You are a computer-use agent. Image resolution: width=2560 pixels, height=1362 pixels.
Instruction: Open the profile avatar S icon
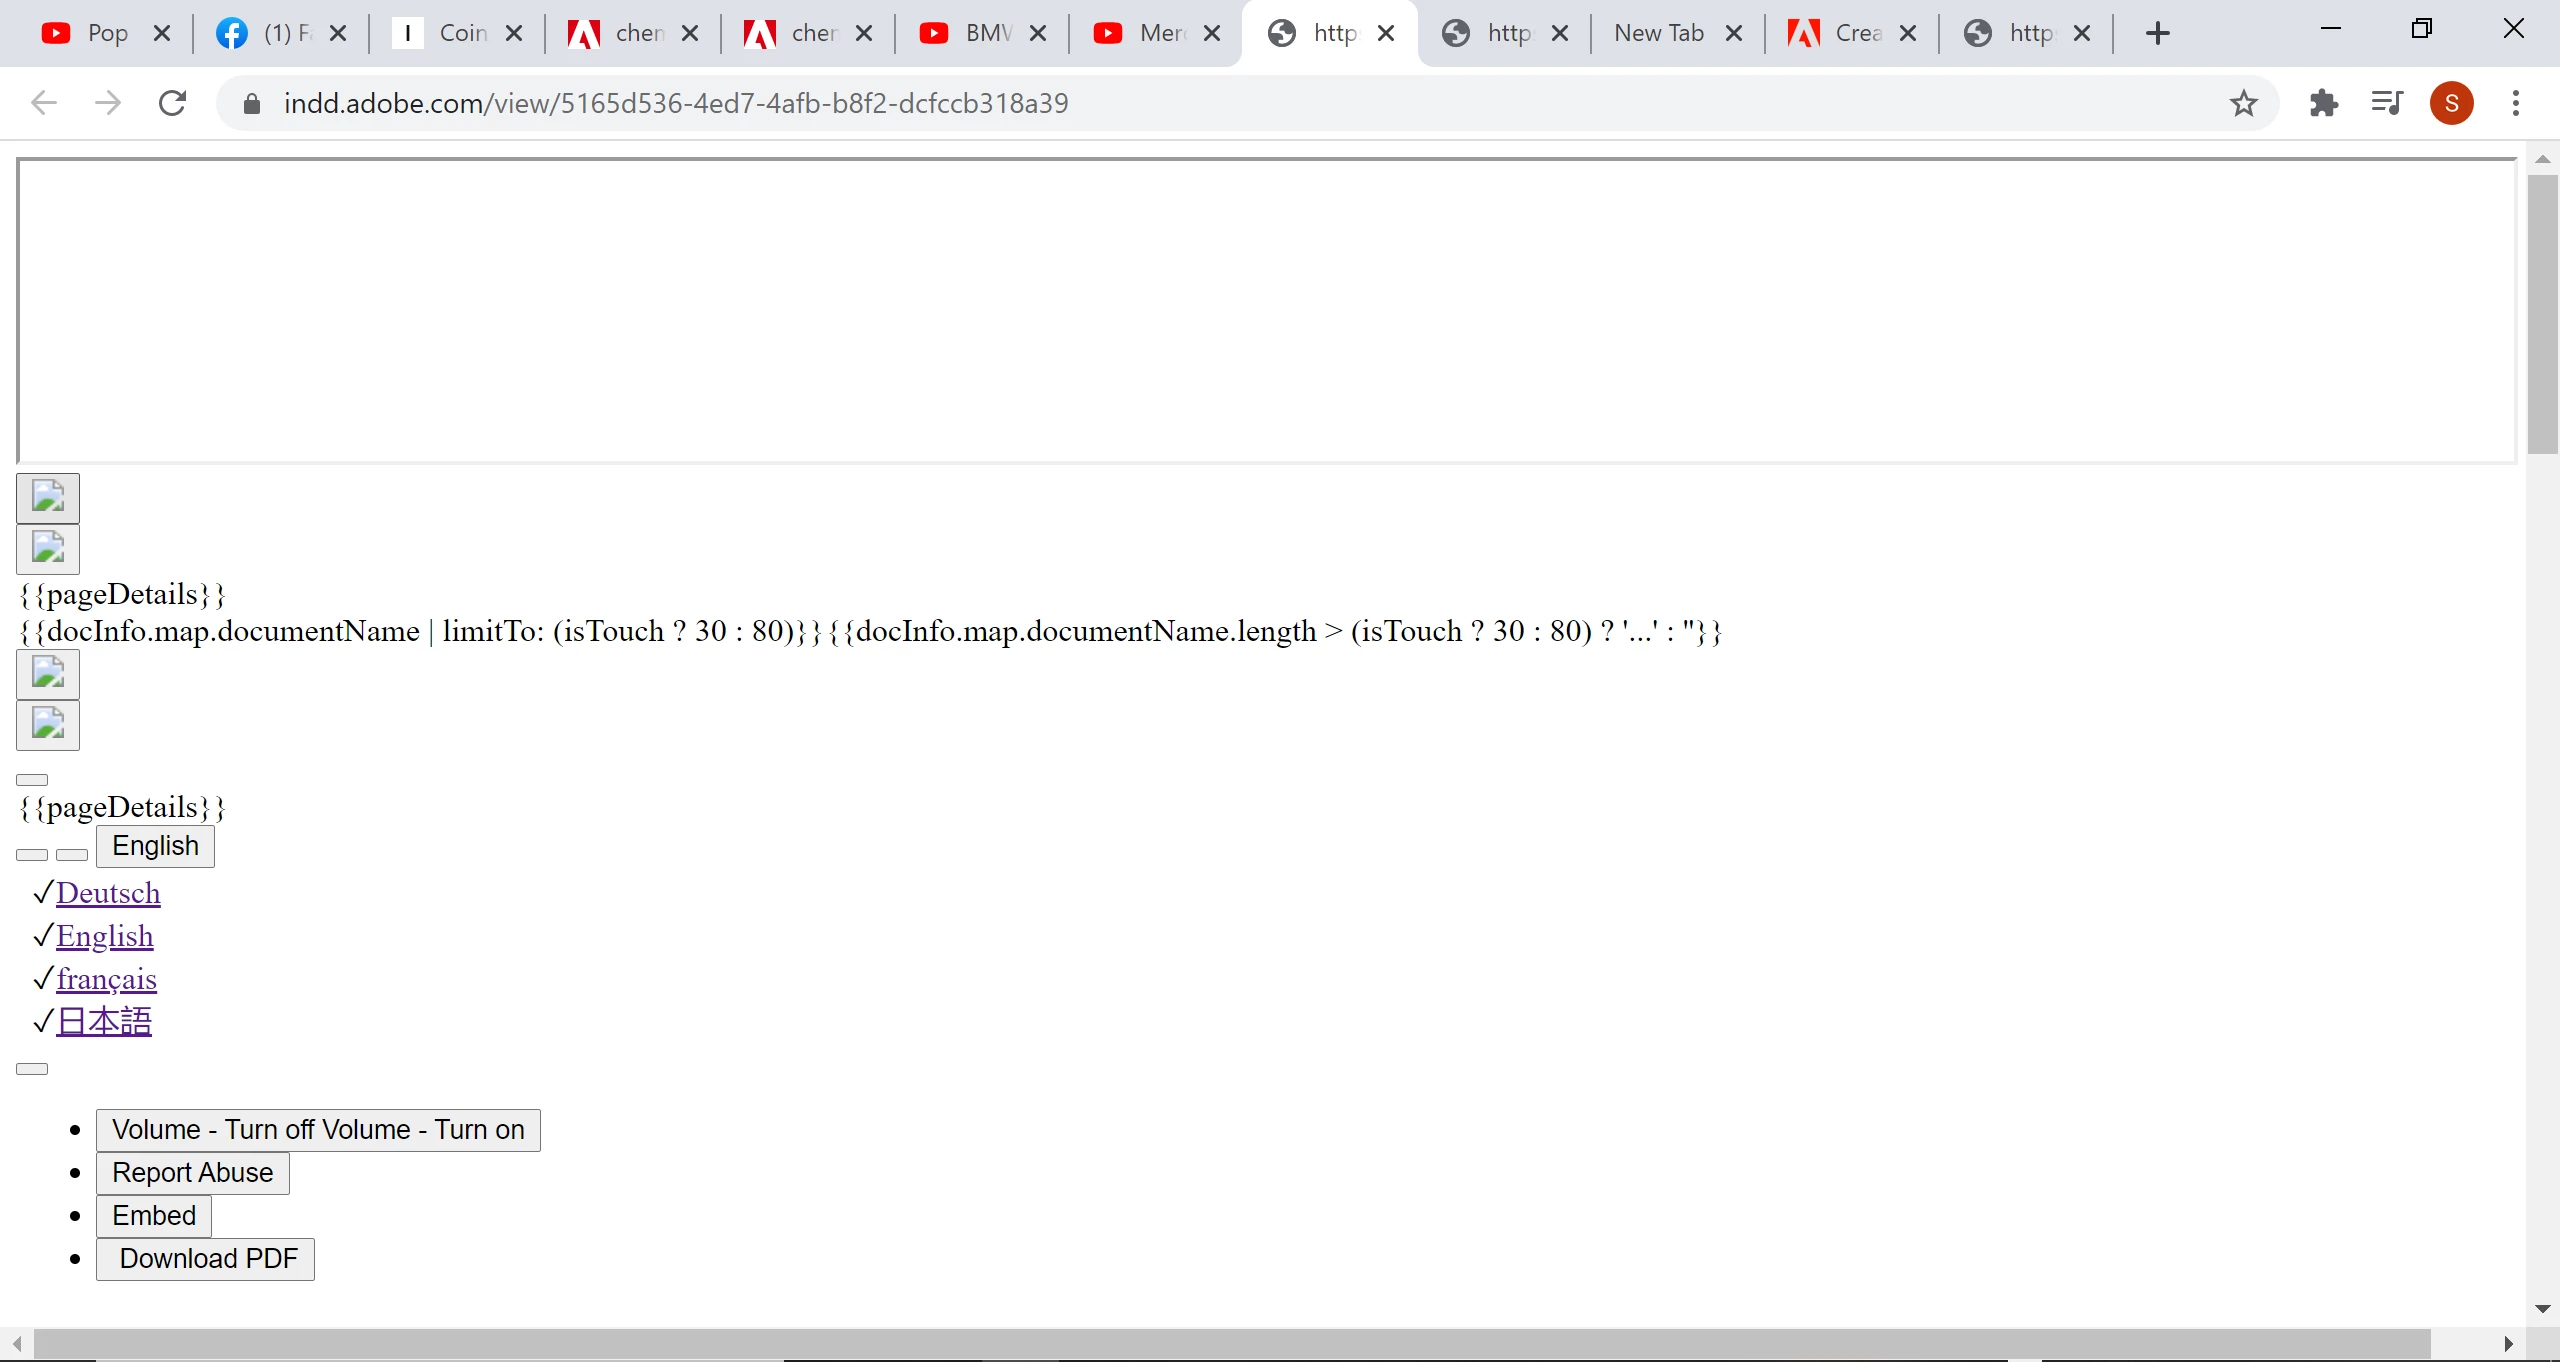(x=2451, y=103)
